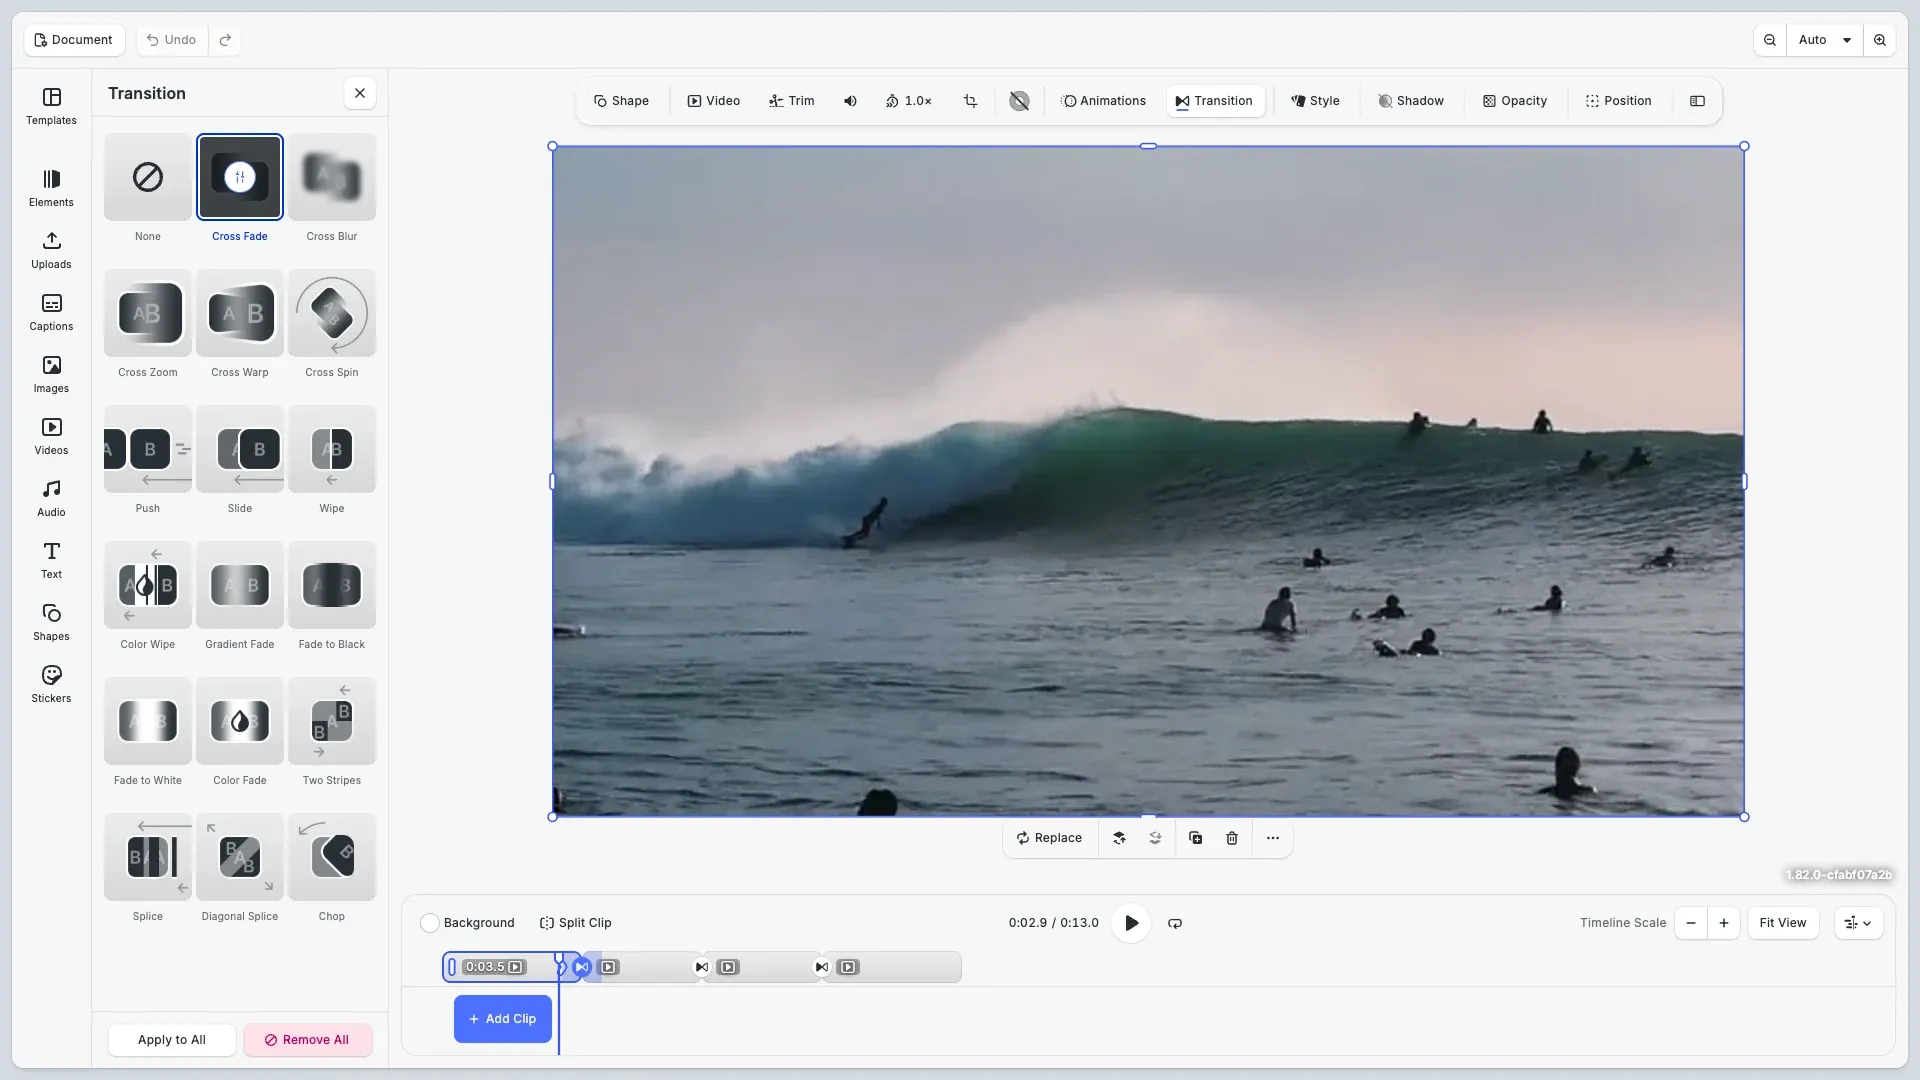Open the Opacity settings
Image resolution: width=1920 pixels, height=1080 pixels.
(1514, 101)
